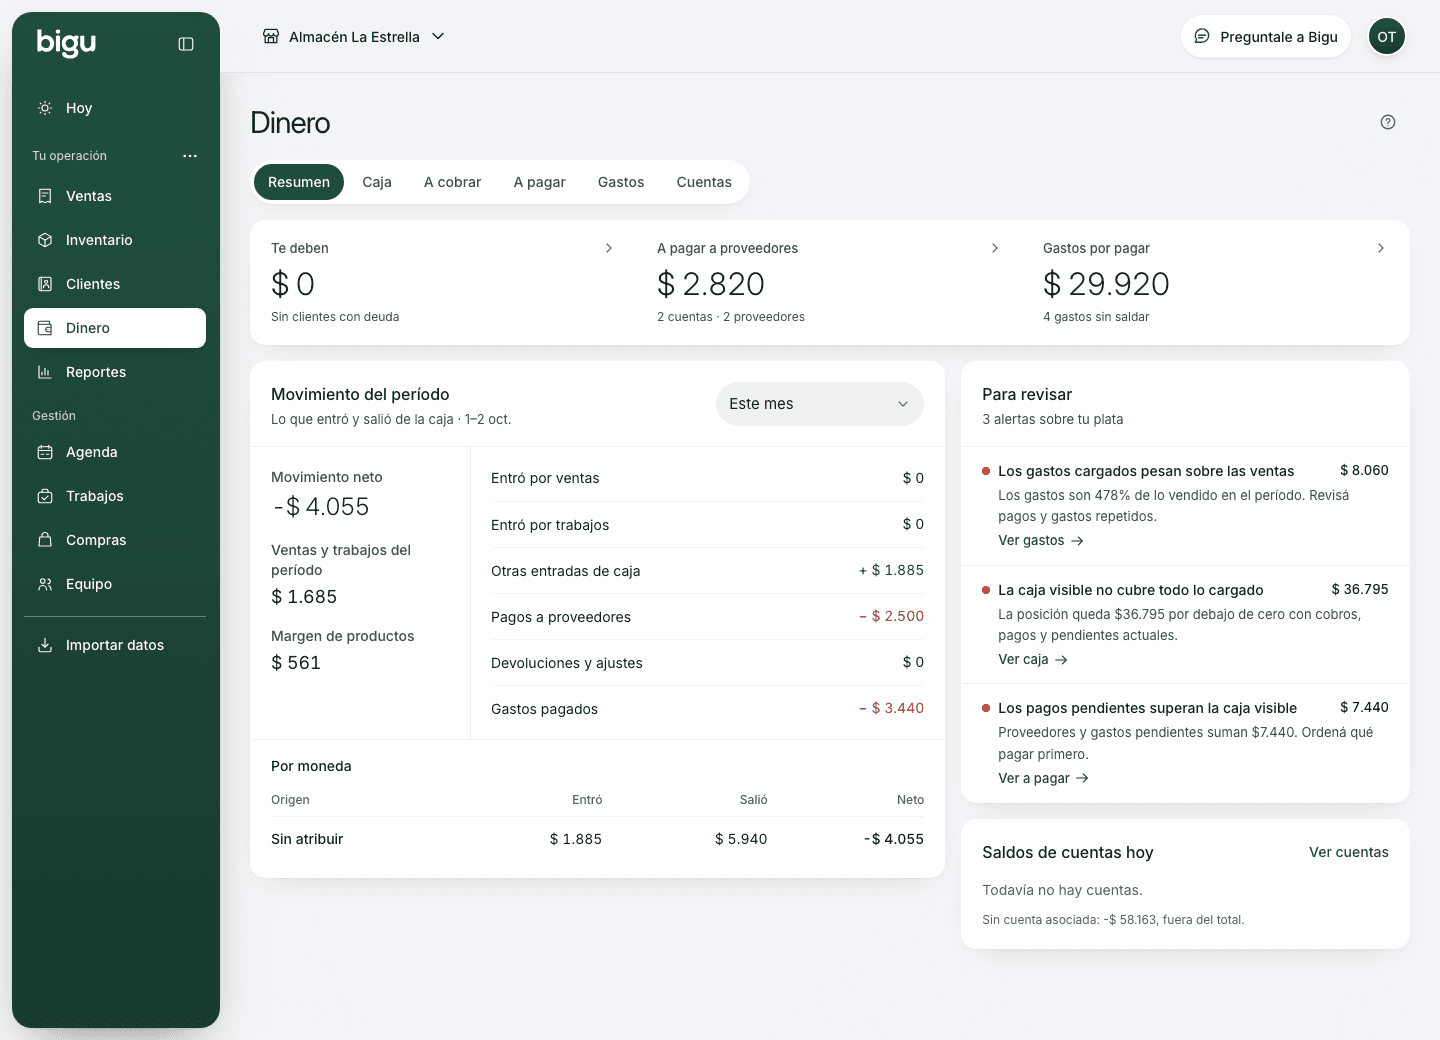Click the Equipo people icon
Viewport: 1440px width, 1040px height.
[x=45, y=584]
